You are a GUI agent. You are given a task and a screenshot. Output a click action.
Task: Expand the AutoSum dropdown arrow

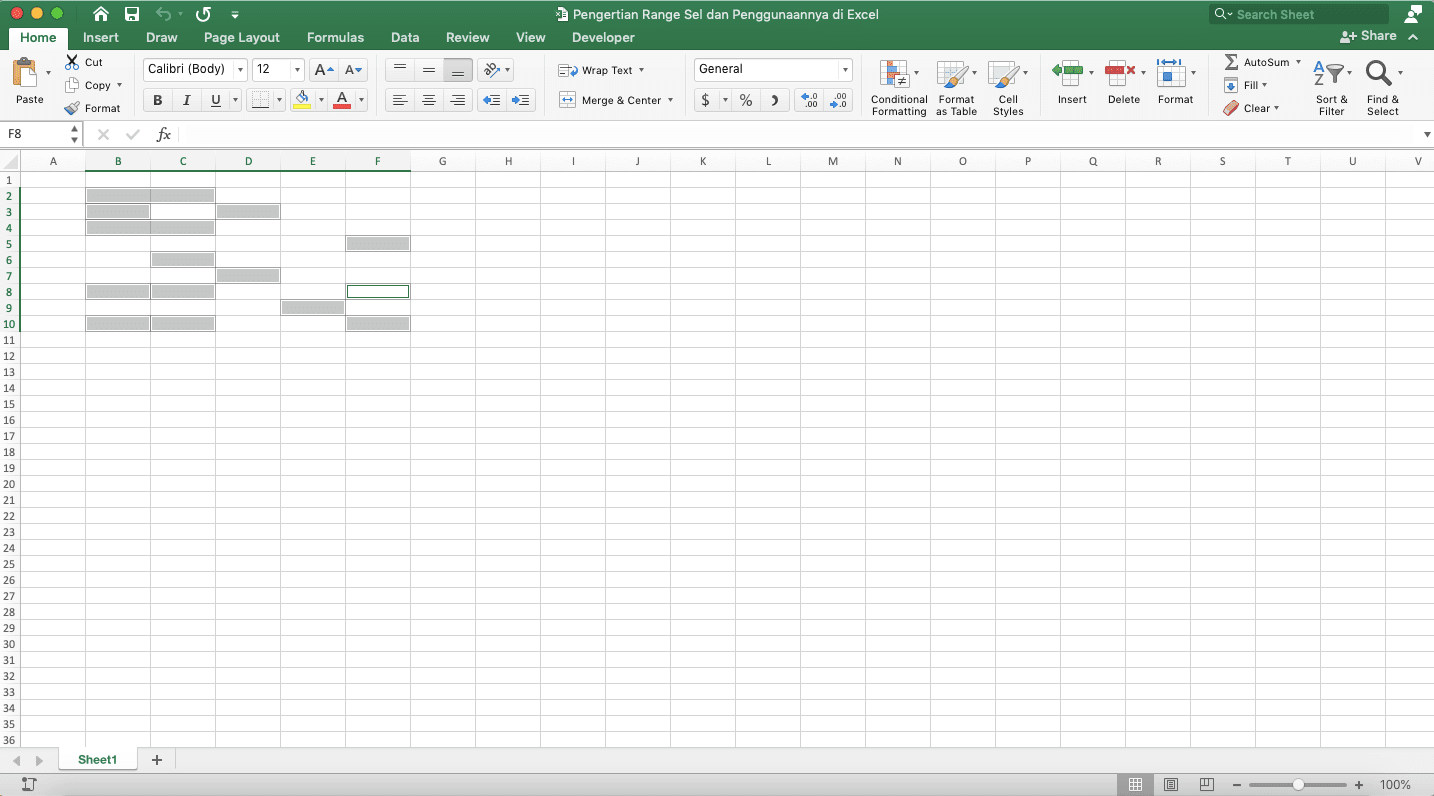(1298, 62)
